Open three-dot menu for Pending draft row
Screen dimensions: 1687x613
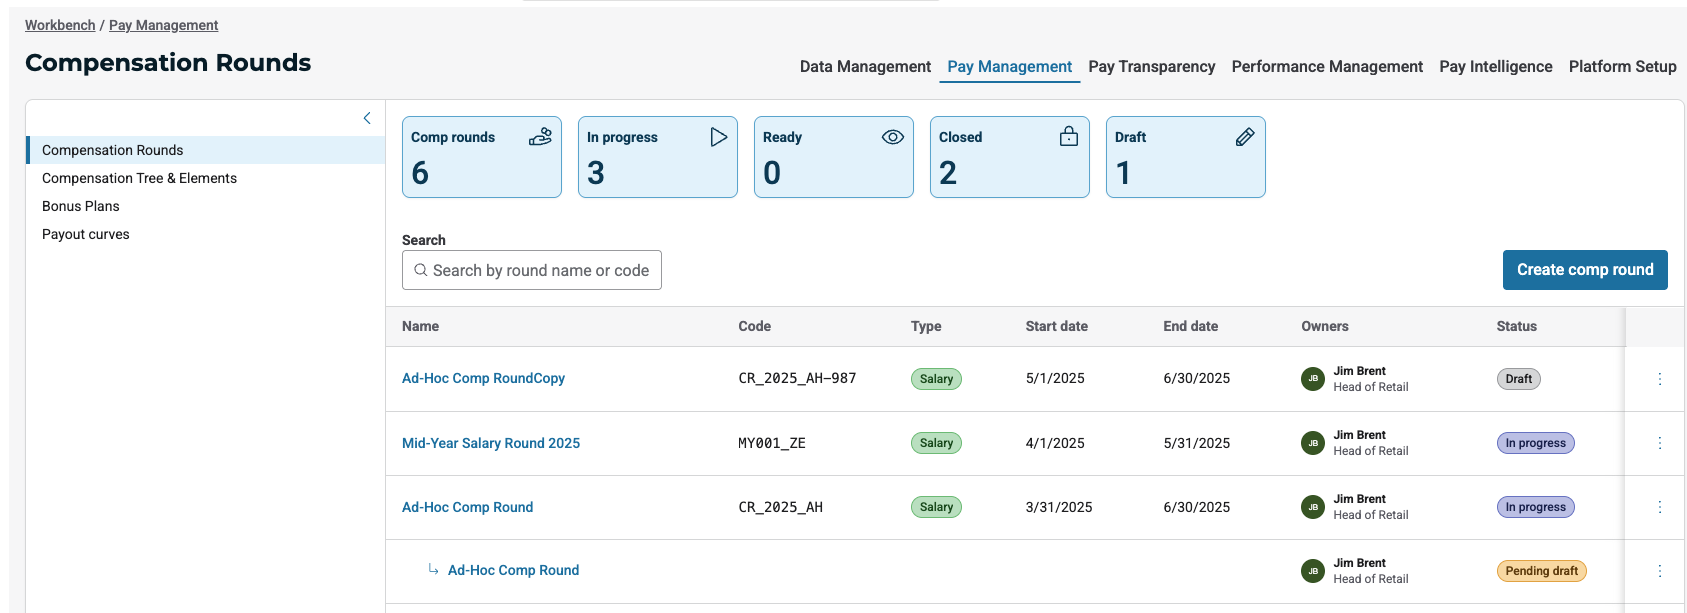[1659, 571]
